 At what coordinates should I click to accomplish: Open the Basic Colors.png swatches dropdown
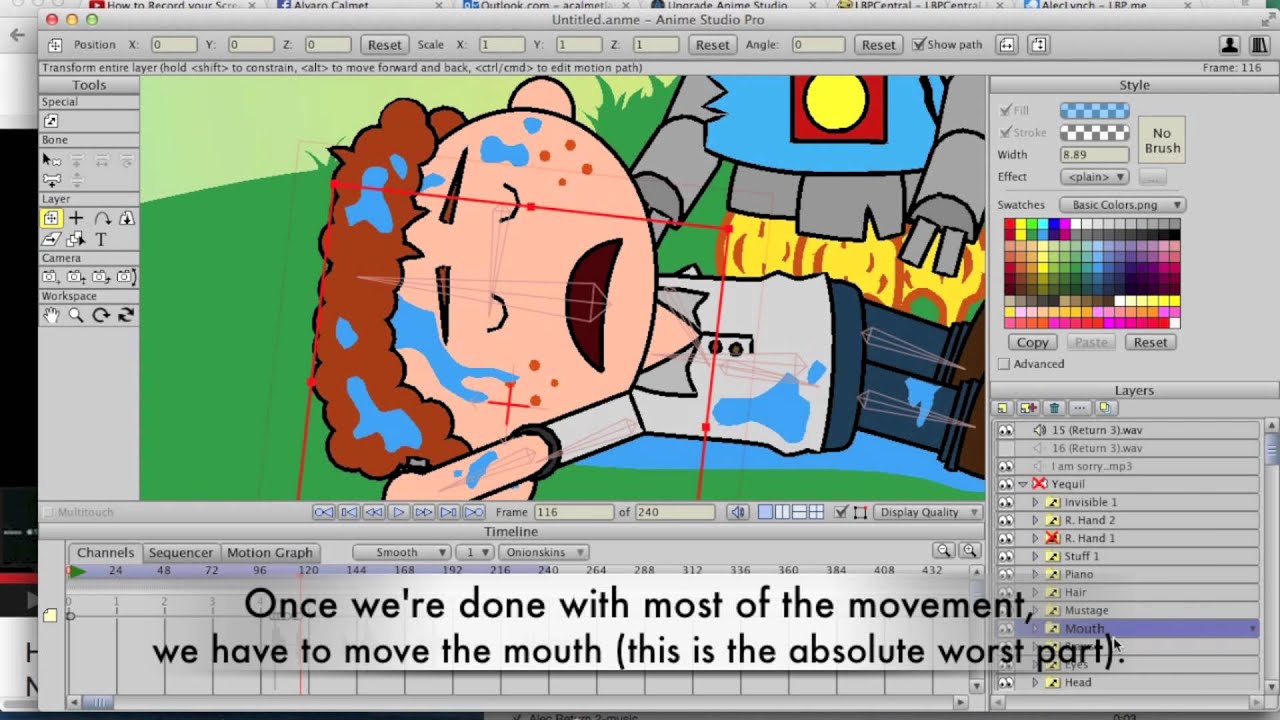click(x=1123, y=205)
